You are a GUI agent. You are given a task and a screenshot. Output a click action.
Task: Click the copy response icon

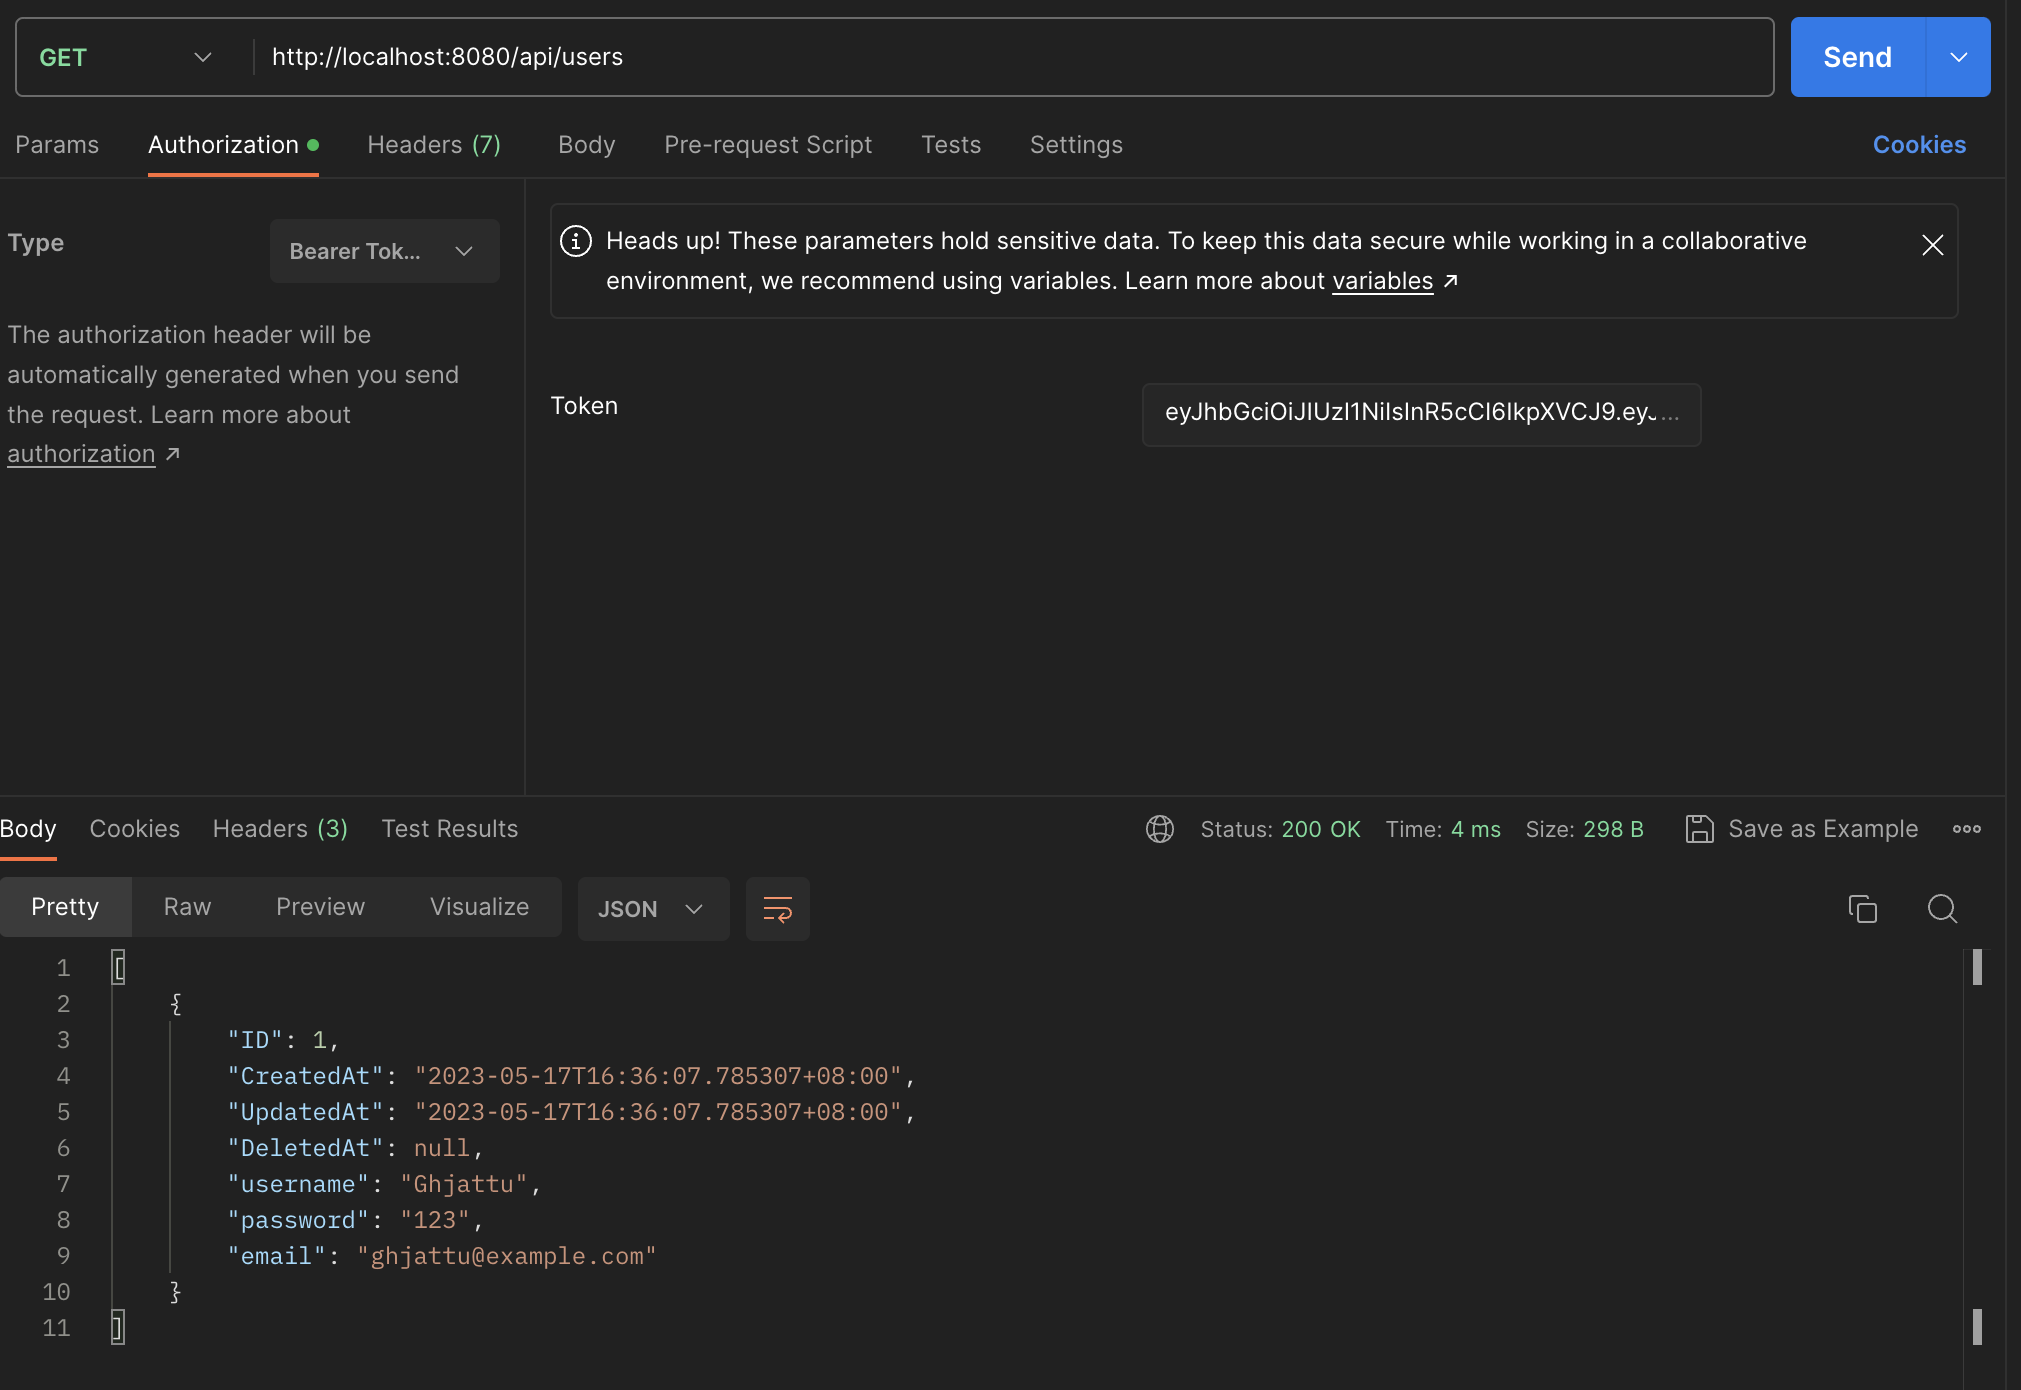click(x=1862, y=909)
